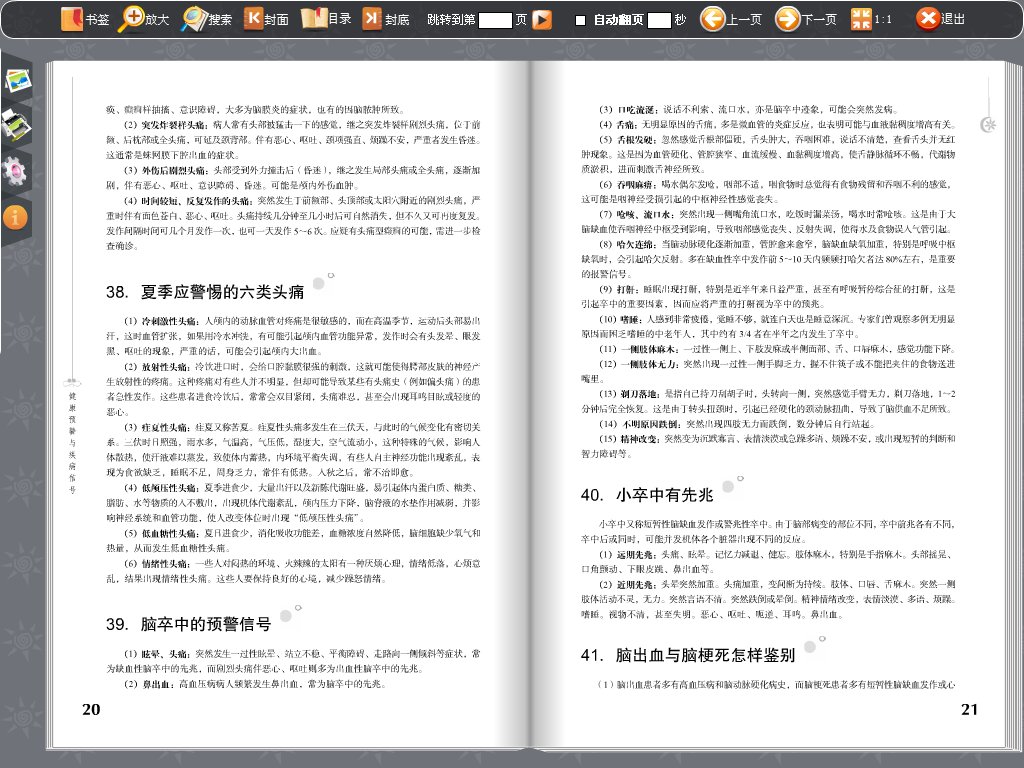Go to 下一页 next page
Image resolution: width=1024 pixels, height=768 pixels.
click(806, 19)
